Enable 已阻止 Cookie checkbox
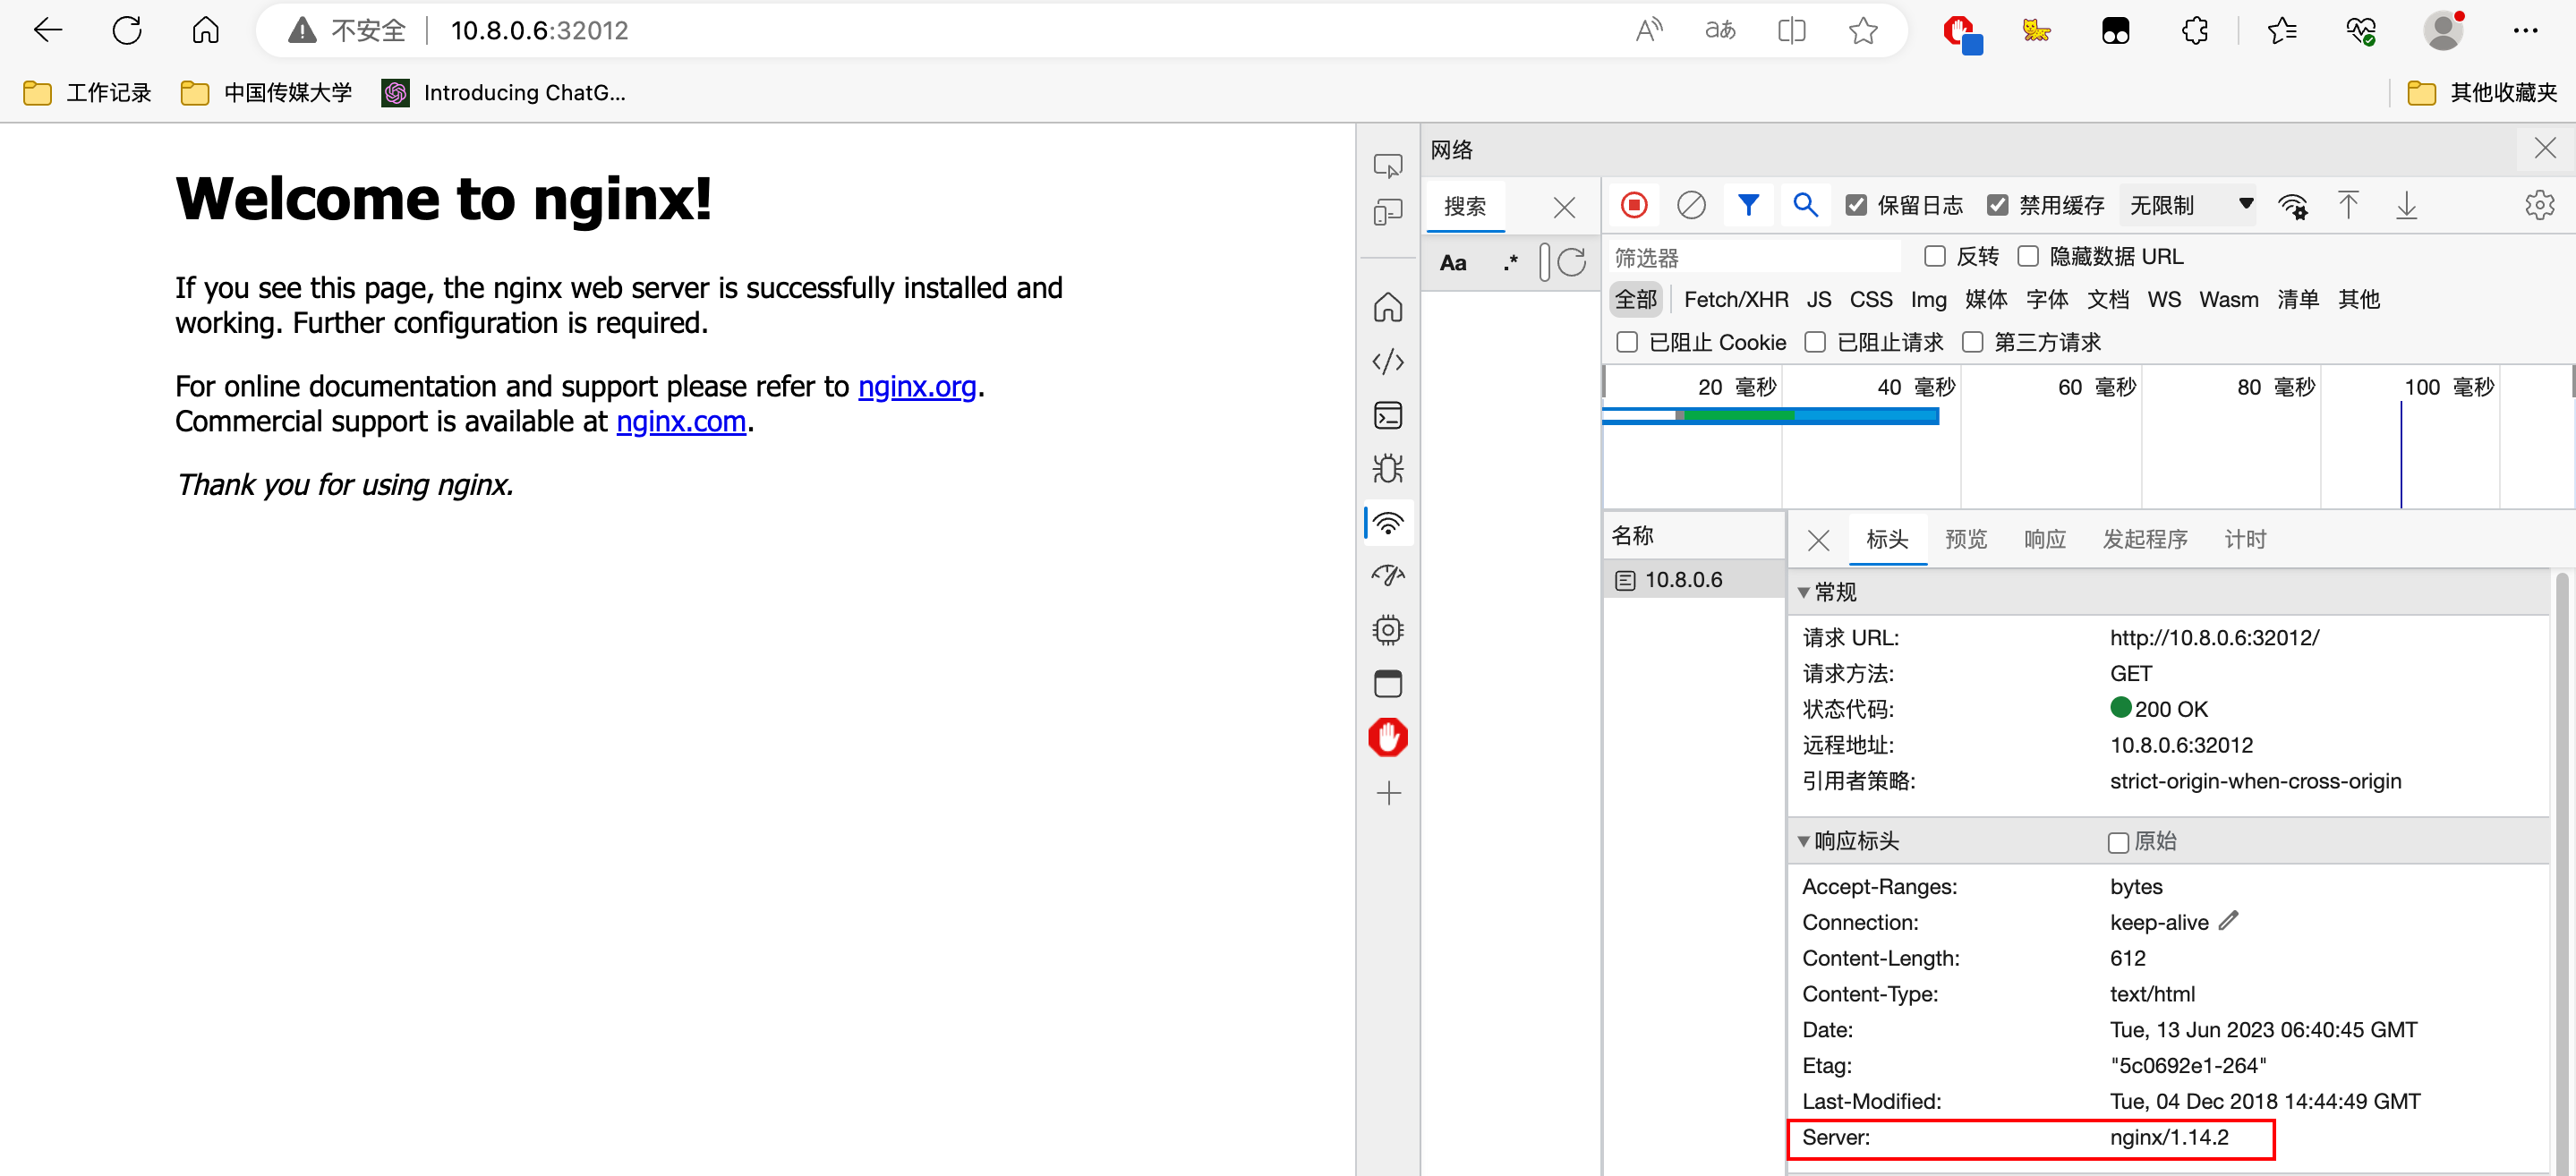The height and width of the screenshot is (1176, 2576). point(1627,342)
